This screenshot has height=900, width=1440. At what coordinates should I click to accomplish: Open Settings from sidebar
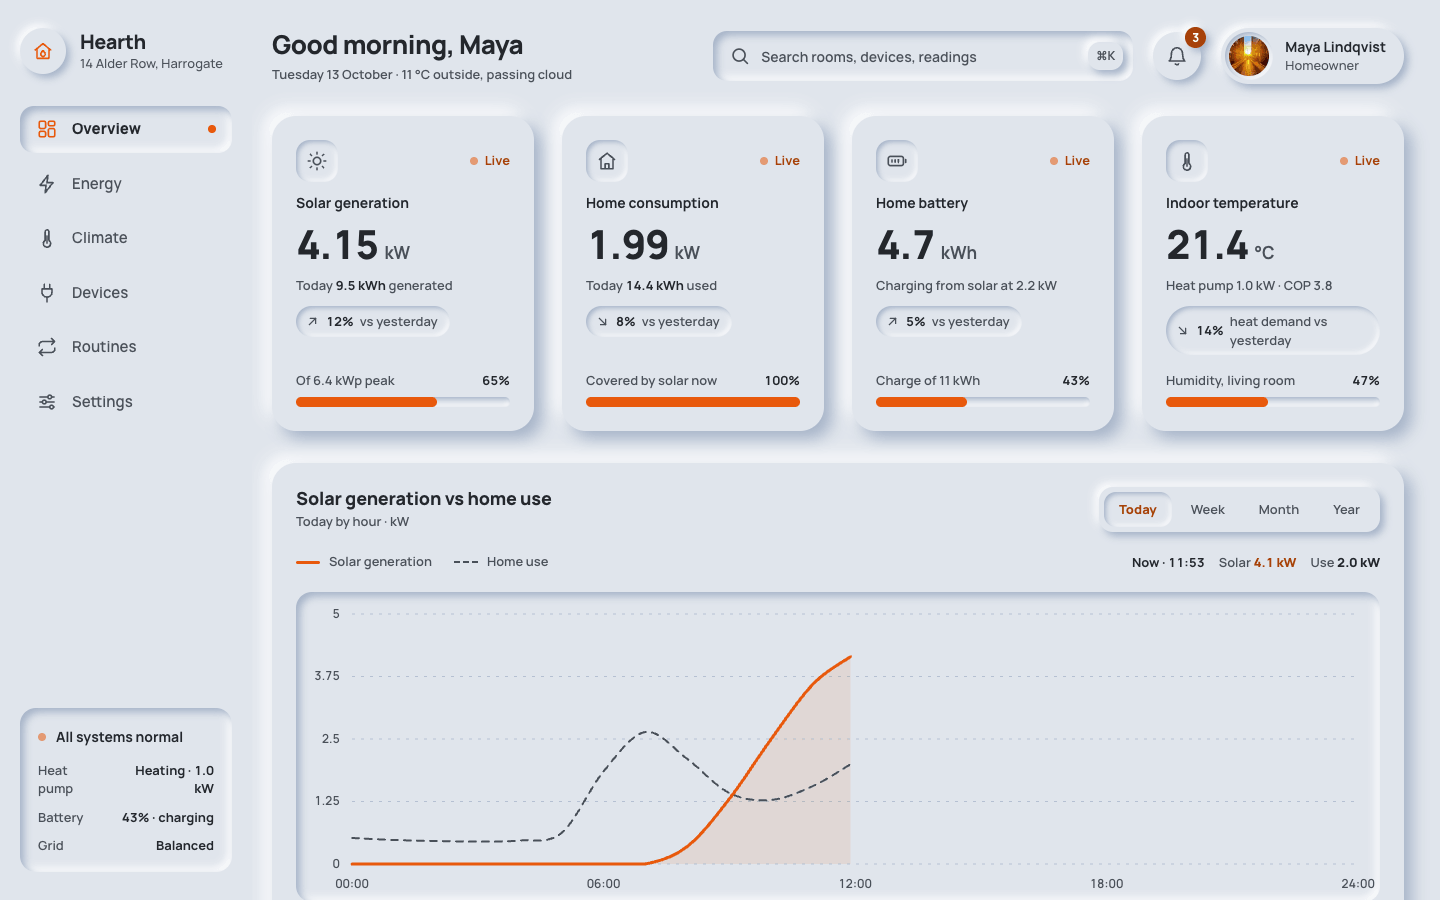[x=126, y=402]
